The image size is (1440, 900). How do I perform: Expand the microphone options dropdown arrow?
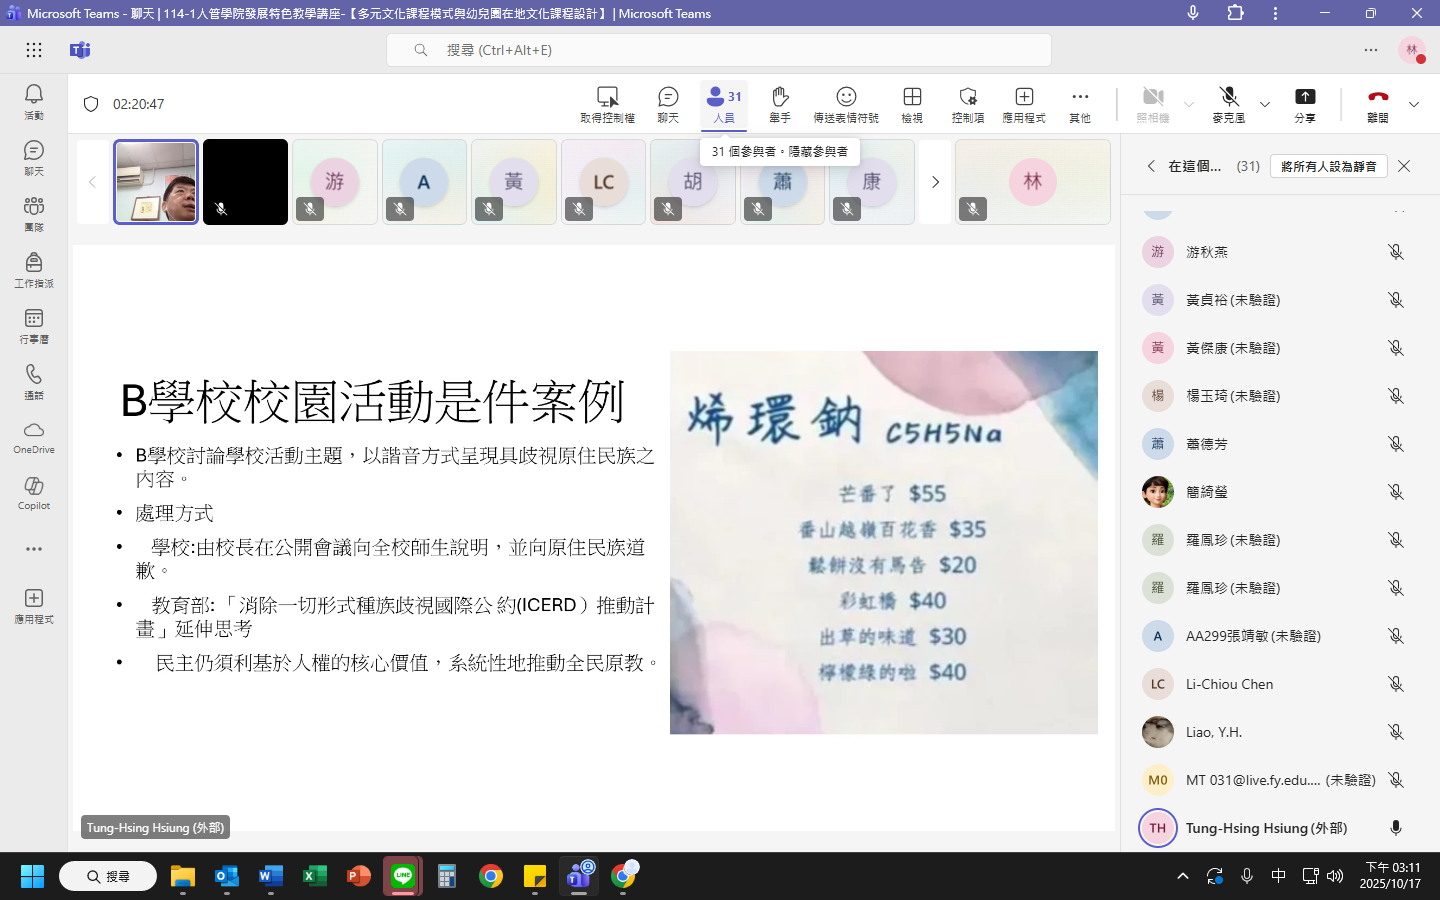pyautogui.click(x=1265, y=104)
